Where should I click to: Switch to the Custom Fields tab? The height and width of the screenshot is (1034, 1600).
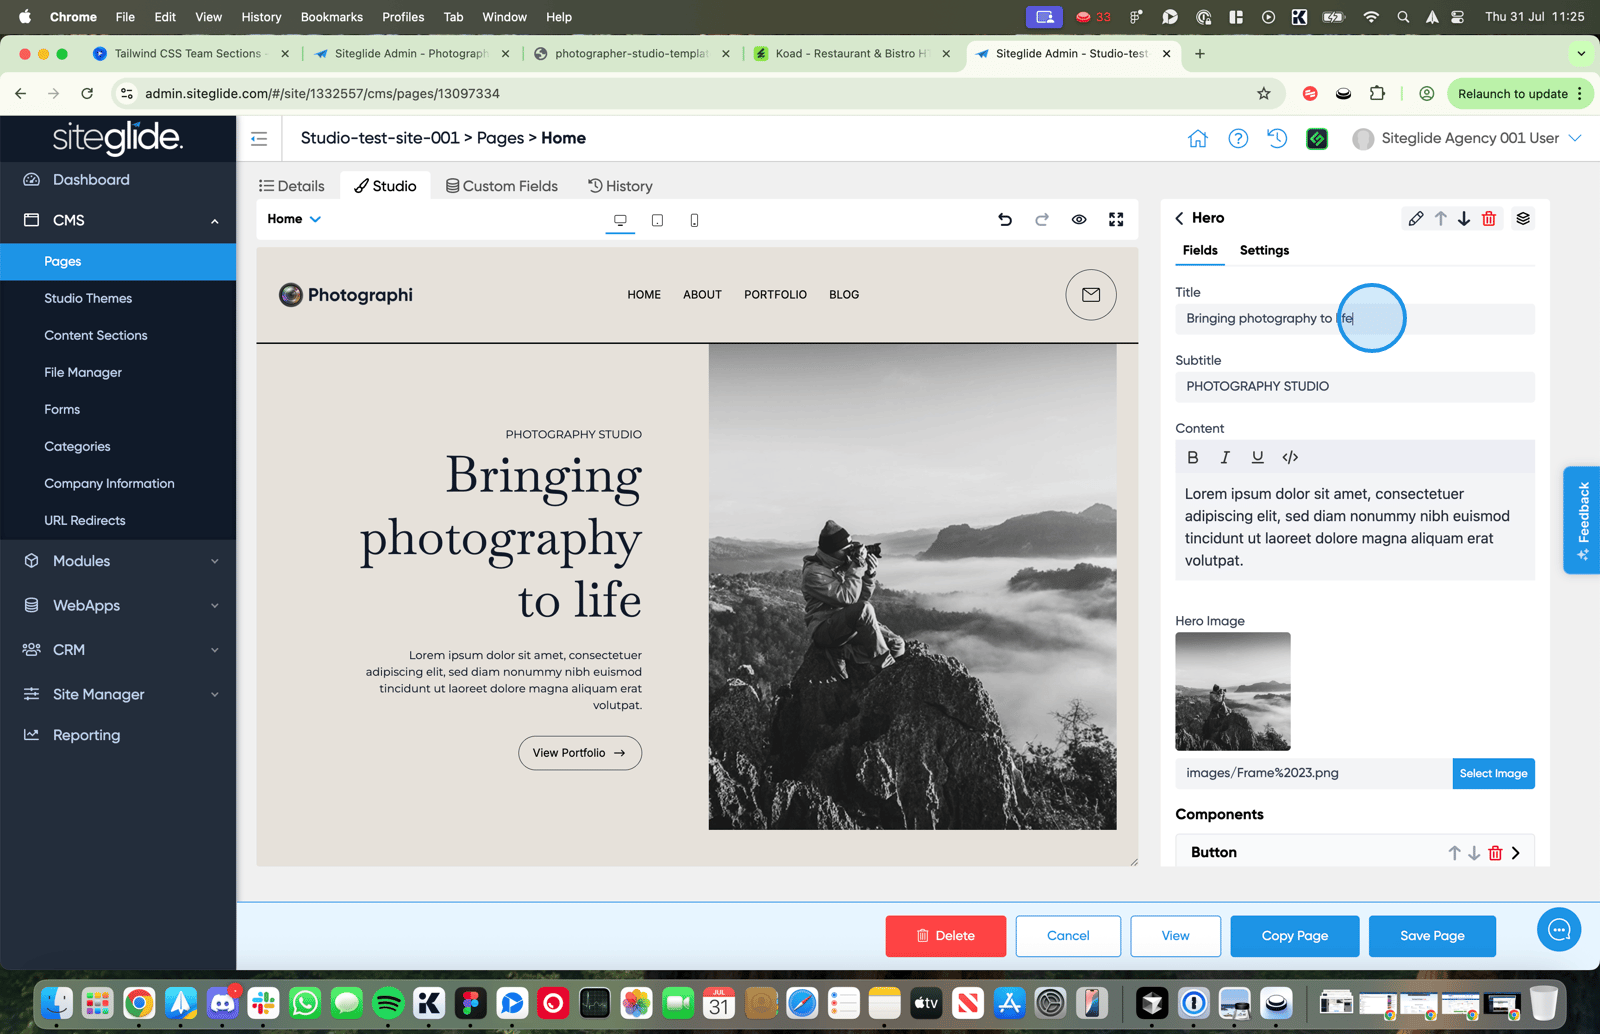[x=502, y=186]
